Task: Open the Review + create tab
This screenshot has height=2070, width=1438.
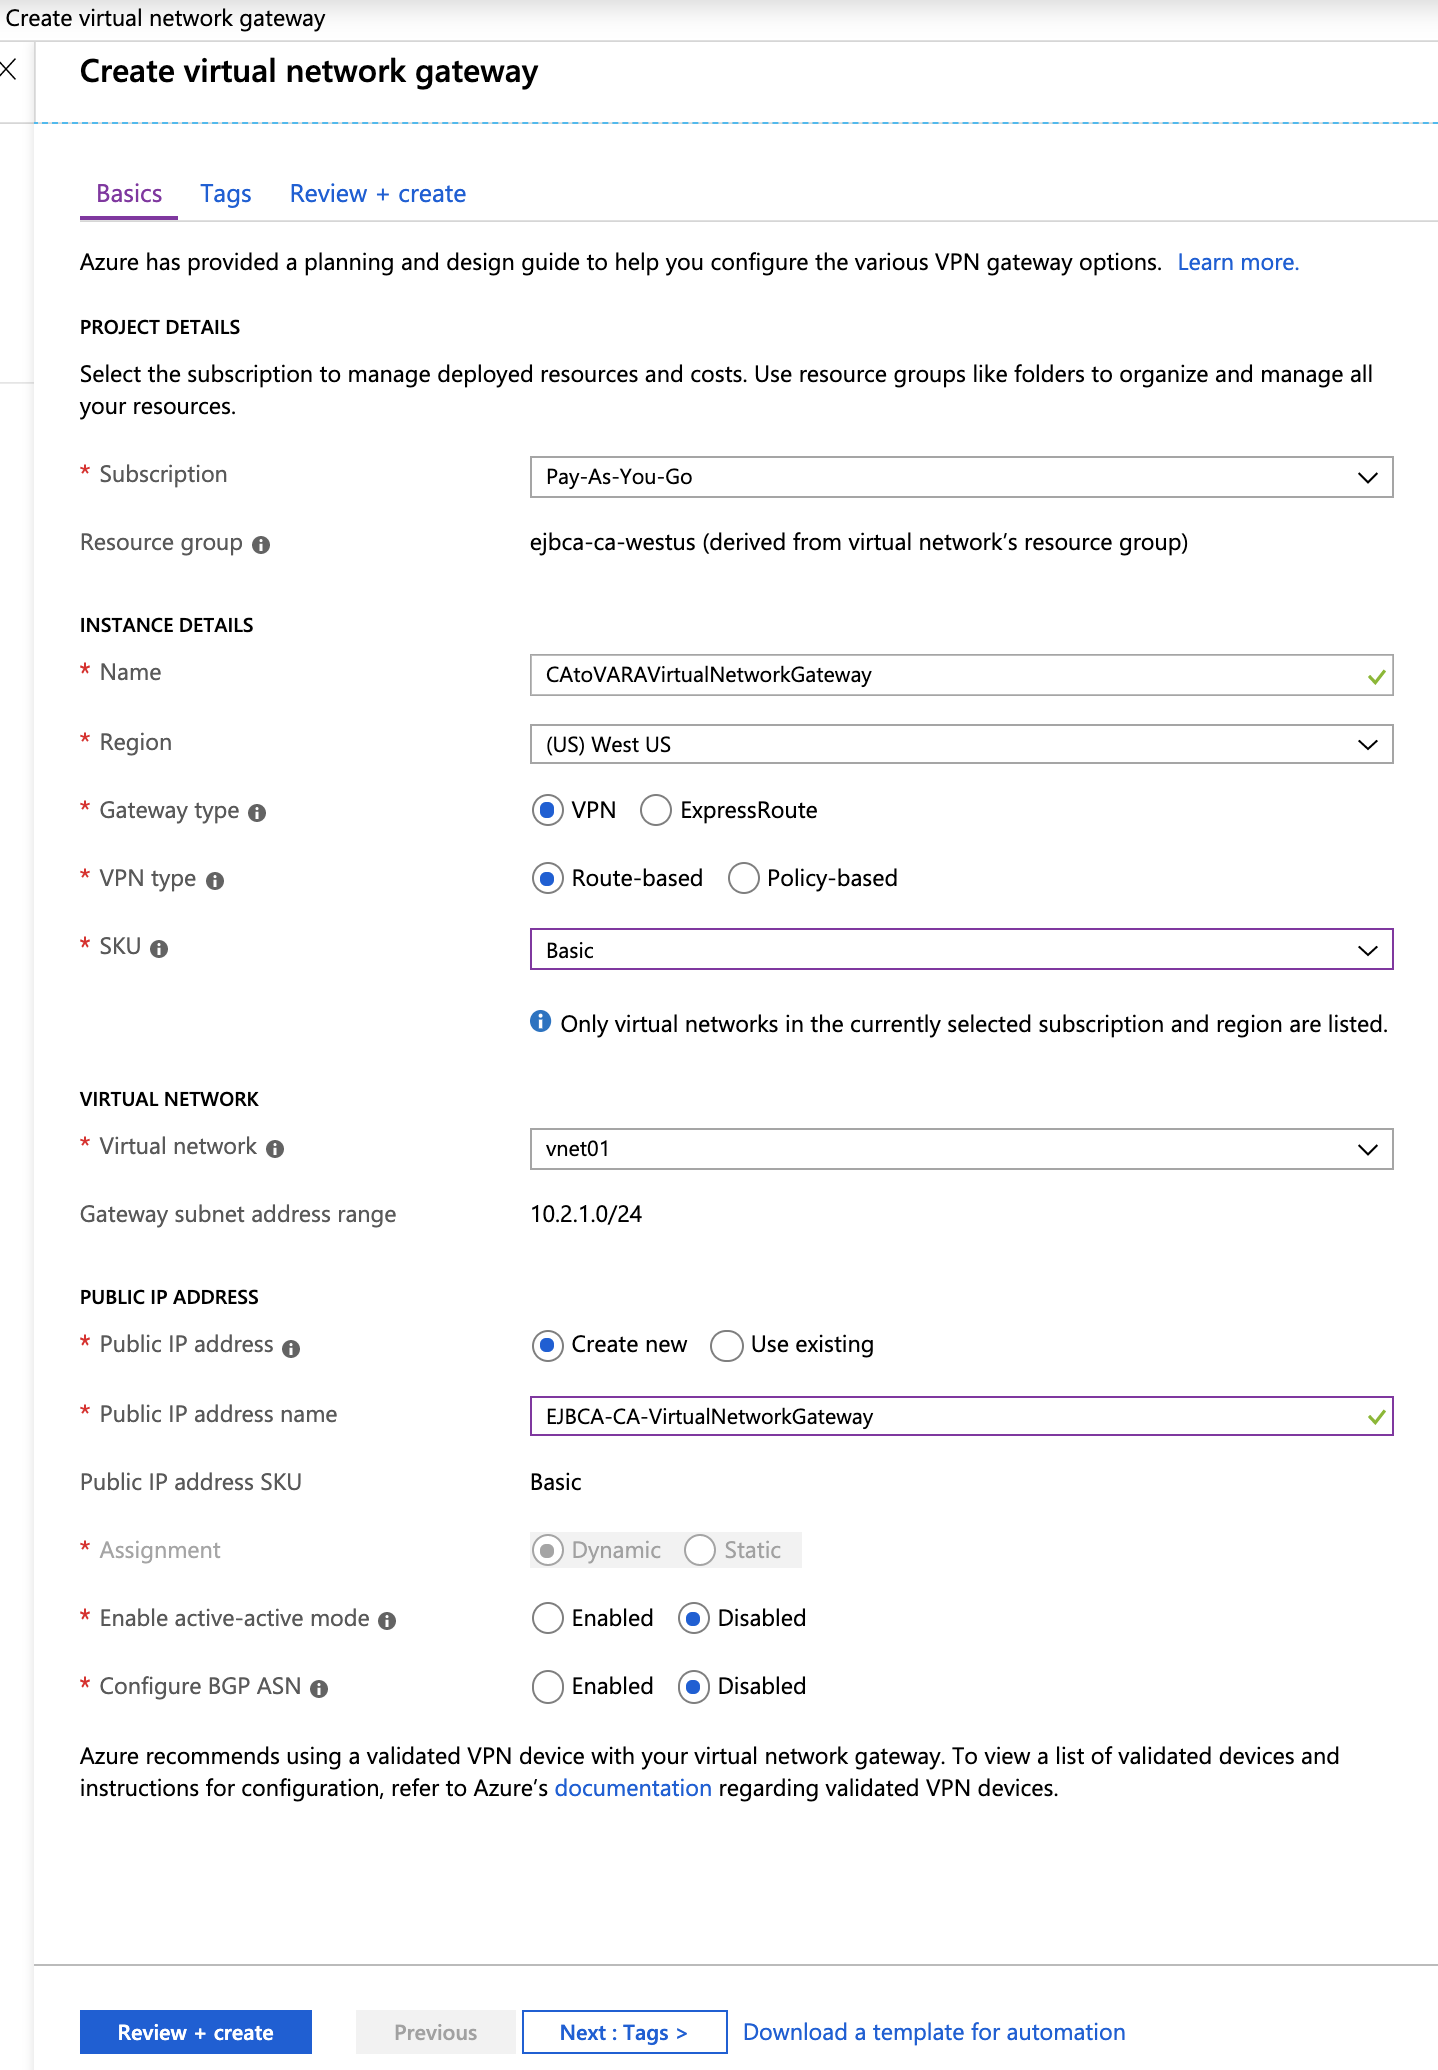Action: point(377,194)
